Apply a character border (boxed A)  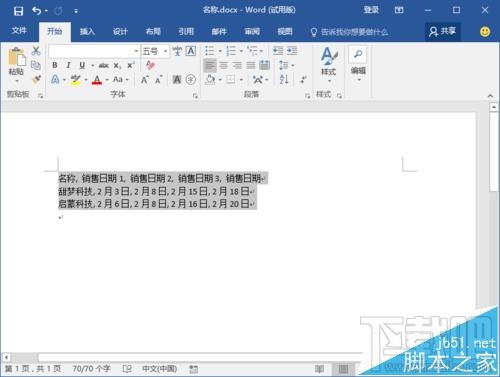191,51
